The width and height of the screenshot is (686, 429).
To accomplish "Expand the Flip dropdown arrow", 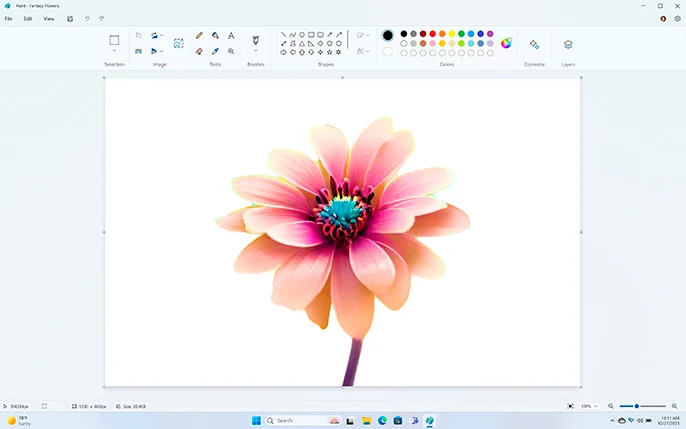I will [x=162, y=51].
